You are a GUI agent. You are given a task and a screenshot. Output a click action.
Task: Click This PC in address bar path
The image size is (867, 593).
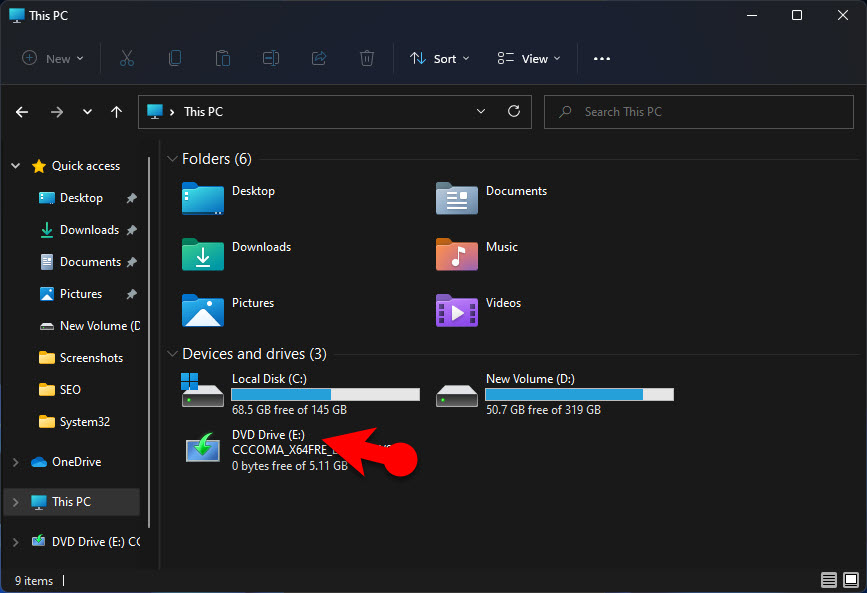point(203,112)
